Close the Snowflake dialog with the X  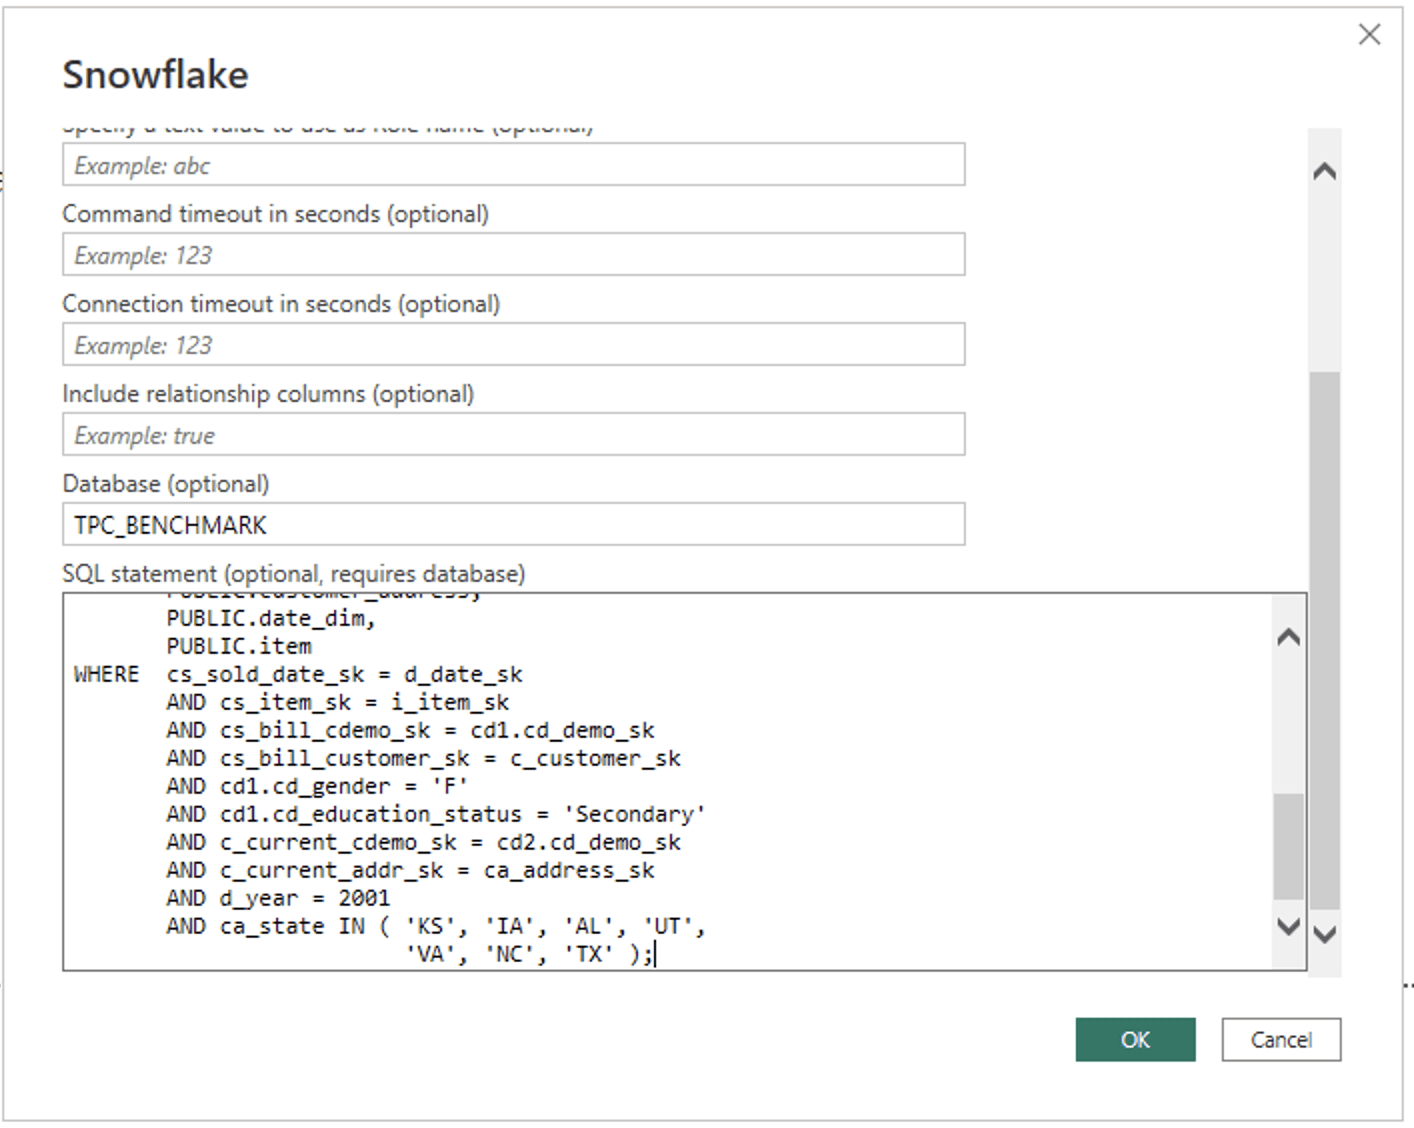pyautogui.click(x=1369, y=35)
